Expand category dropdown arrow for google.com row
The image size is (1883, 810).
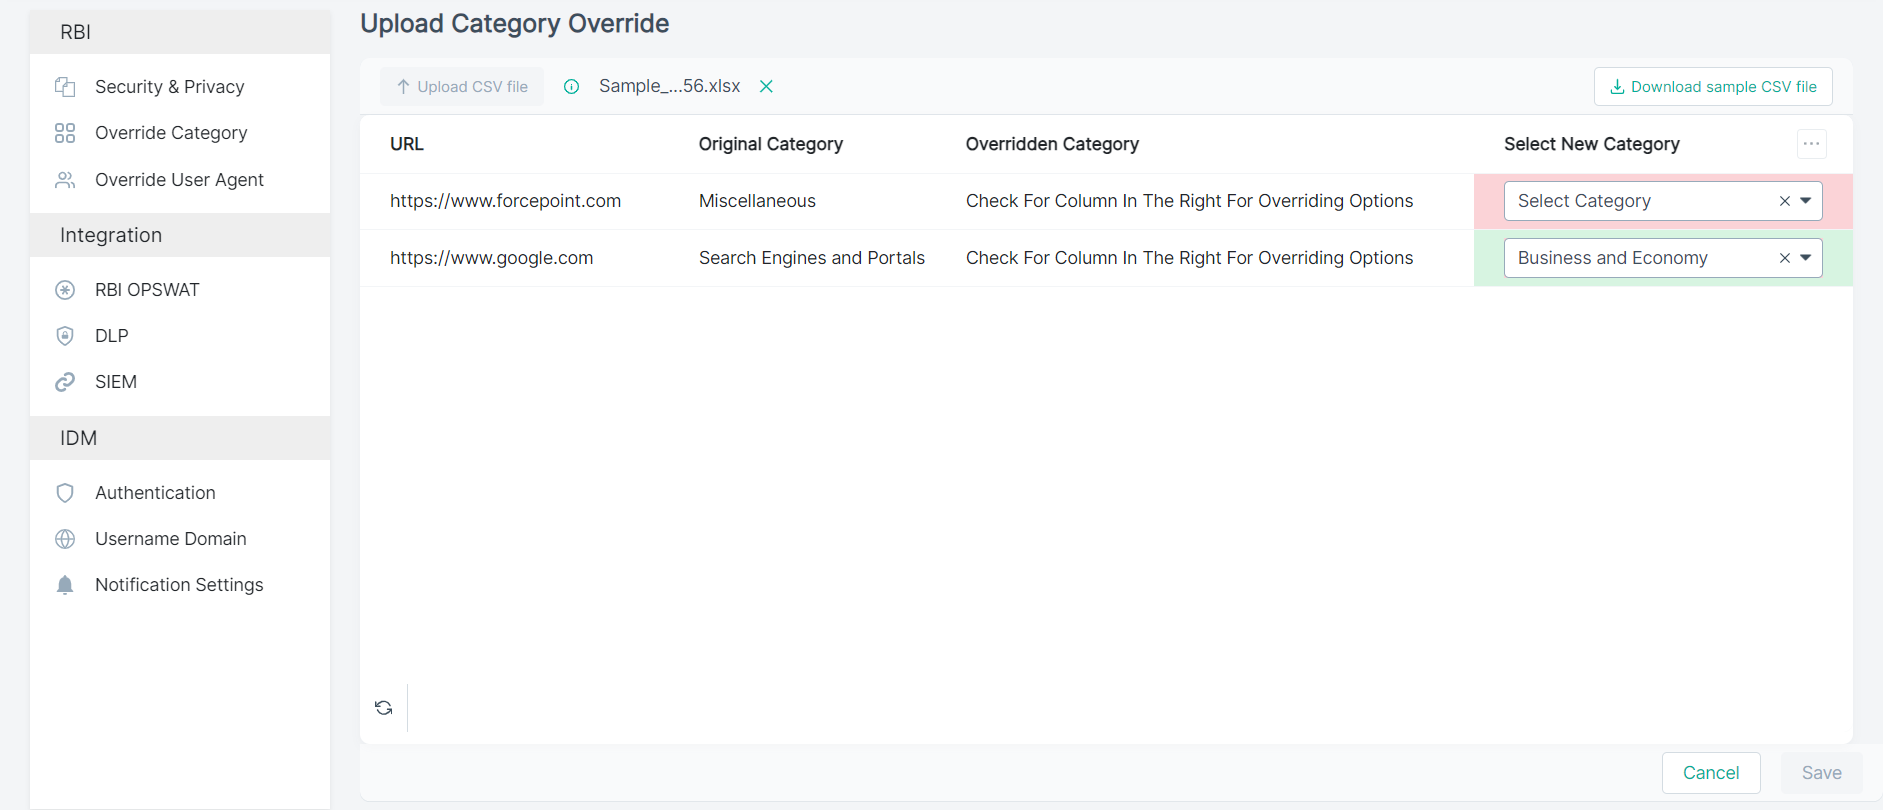(x=1806, y=258)
